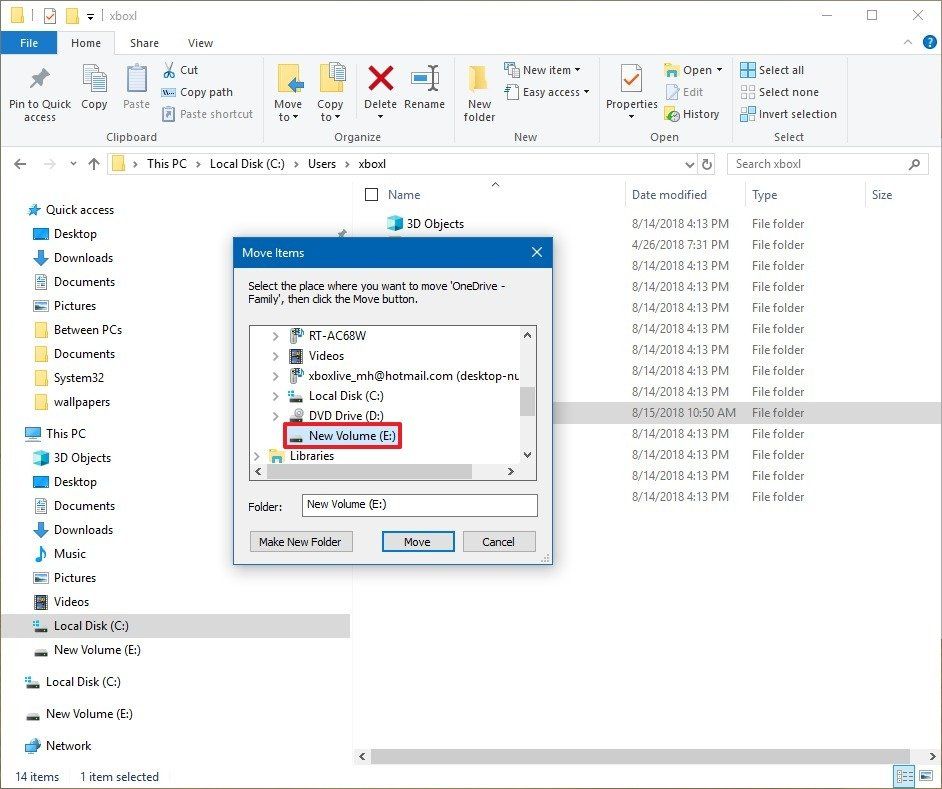Switch to the View ribbon tab

coord(200,43)
